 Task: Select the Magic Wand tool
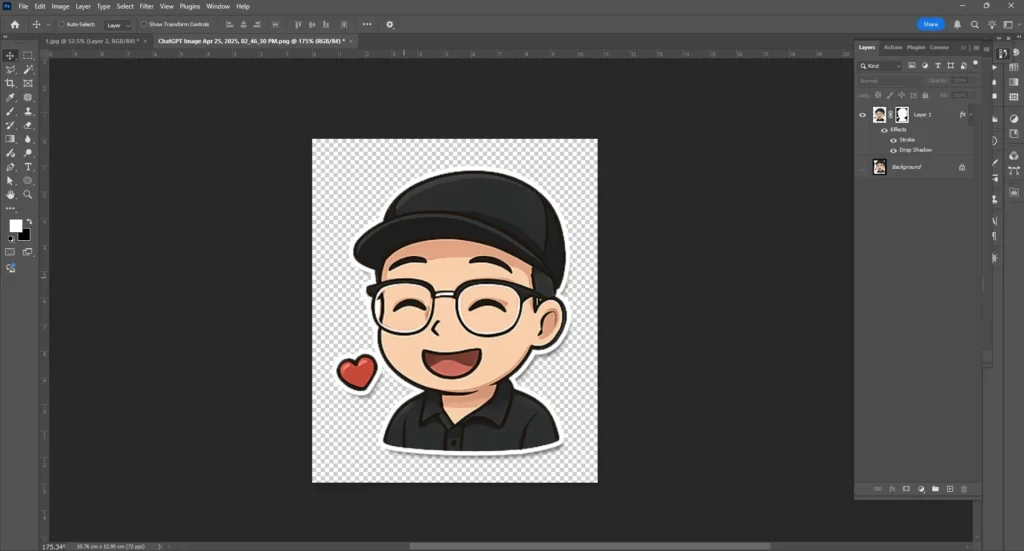28,69
